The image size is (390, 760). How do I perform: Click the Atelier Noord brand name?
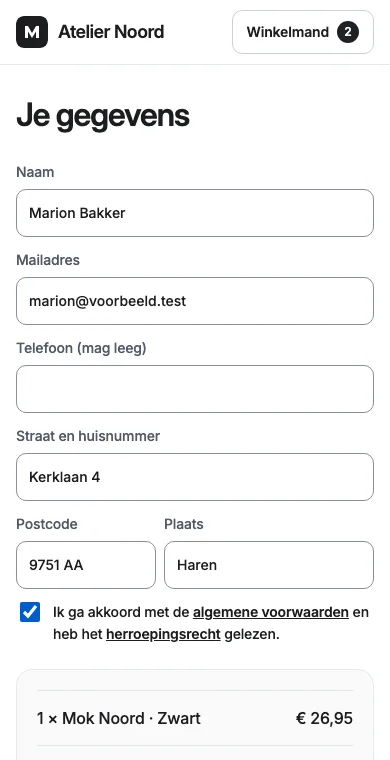pyautogui.click(x=111, y=32)
